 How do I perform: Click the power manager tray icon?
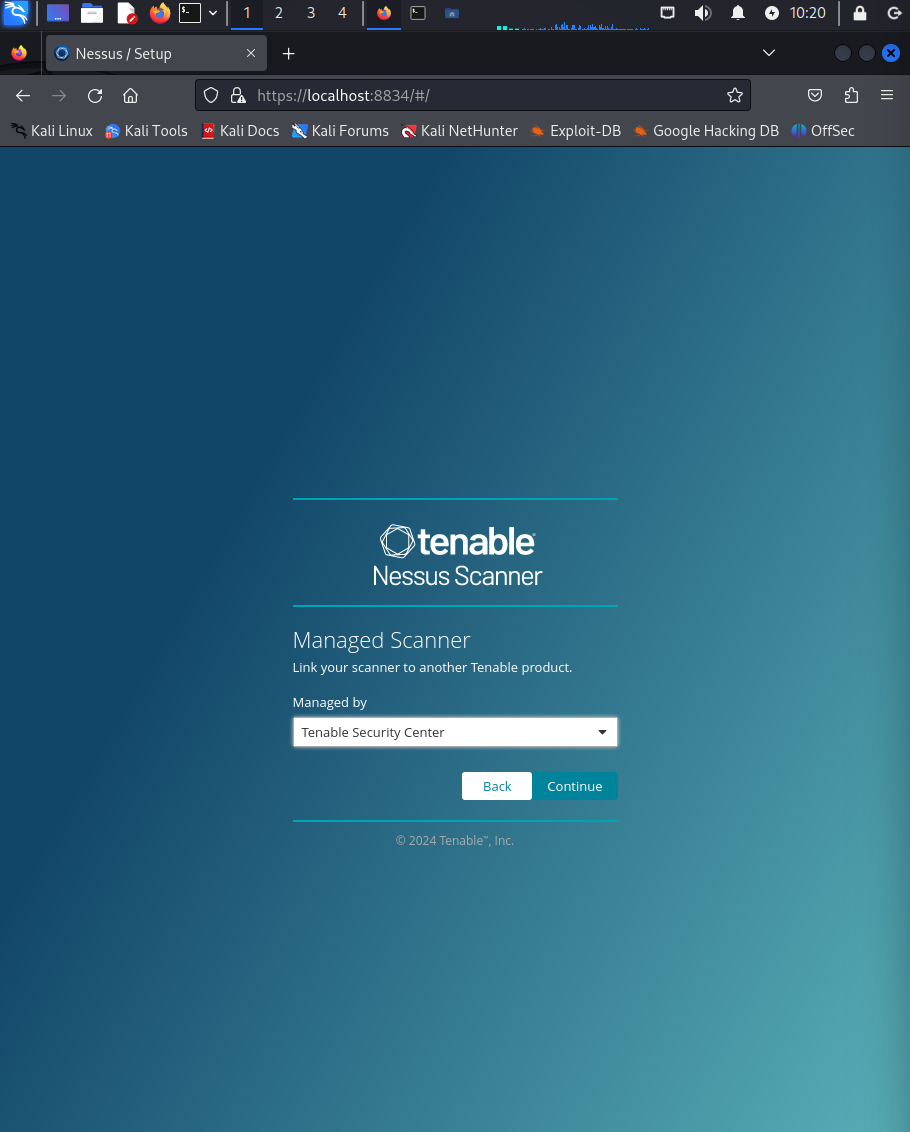tap(772, 13)
